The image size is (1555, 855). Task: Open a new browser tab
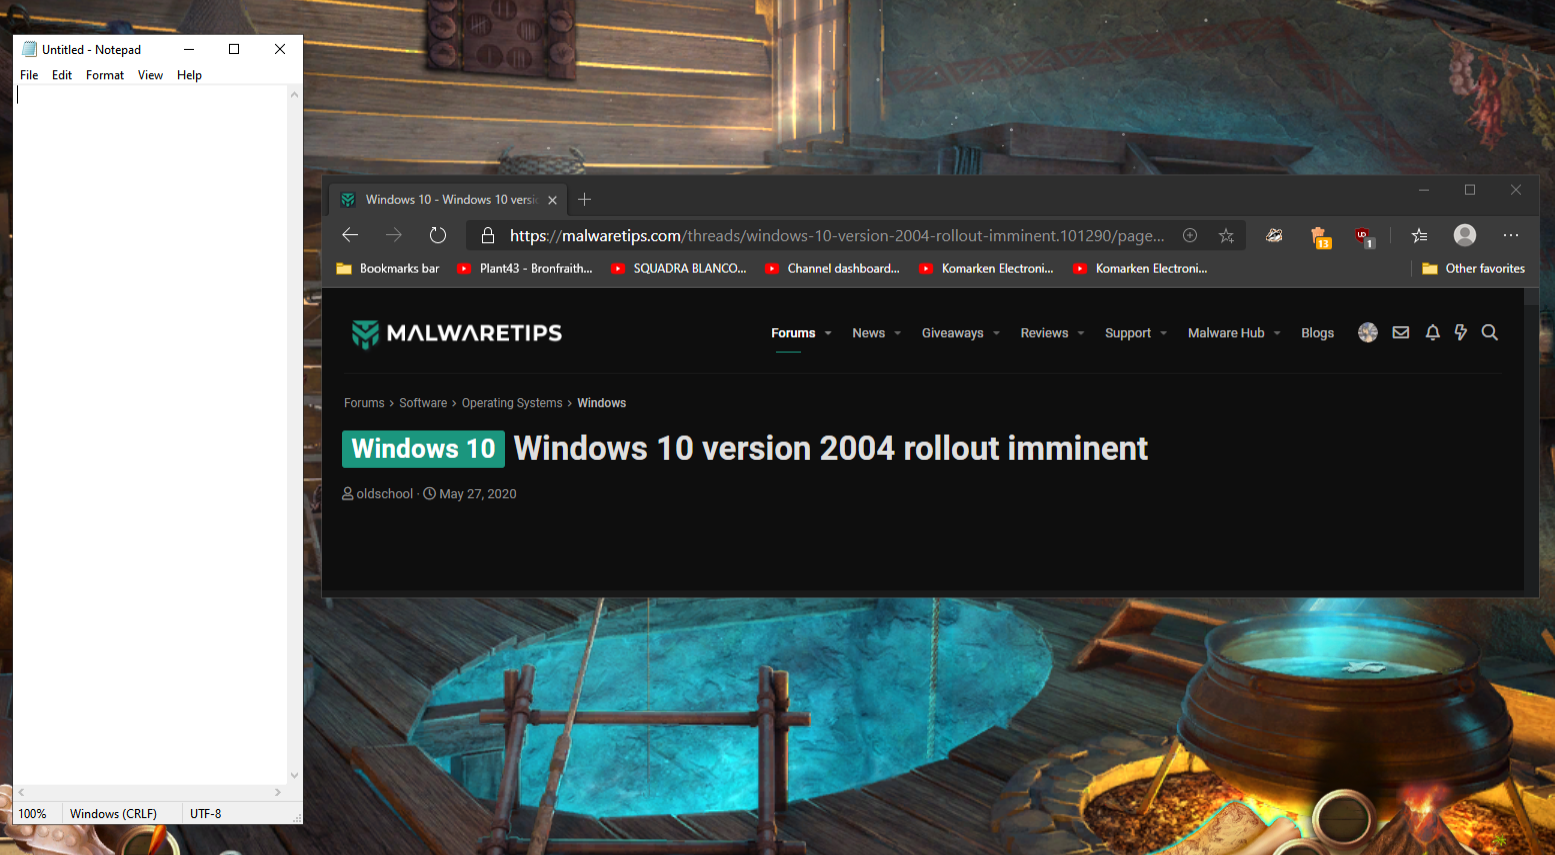pyautogui.click(x=585, y=199)
